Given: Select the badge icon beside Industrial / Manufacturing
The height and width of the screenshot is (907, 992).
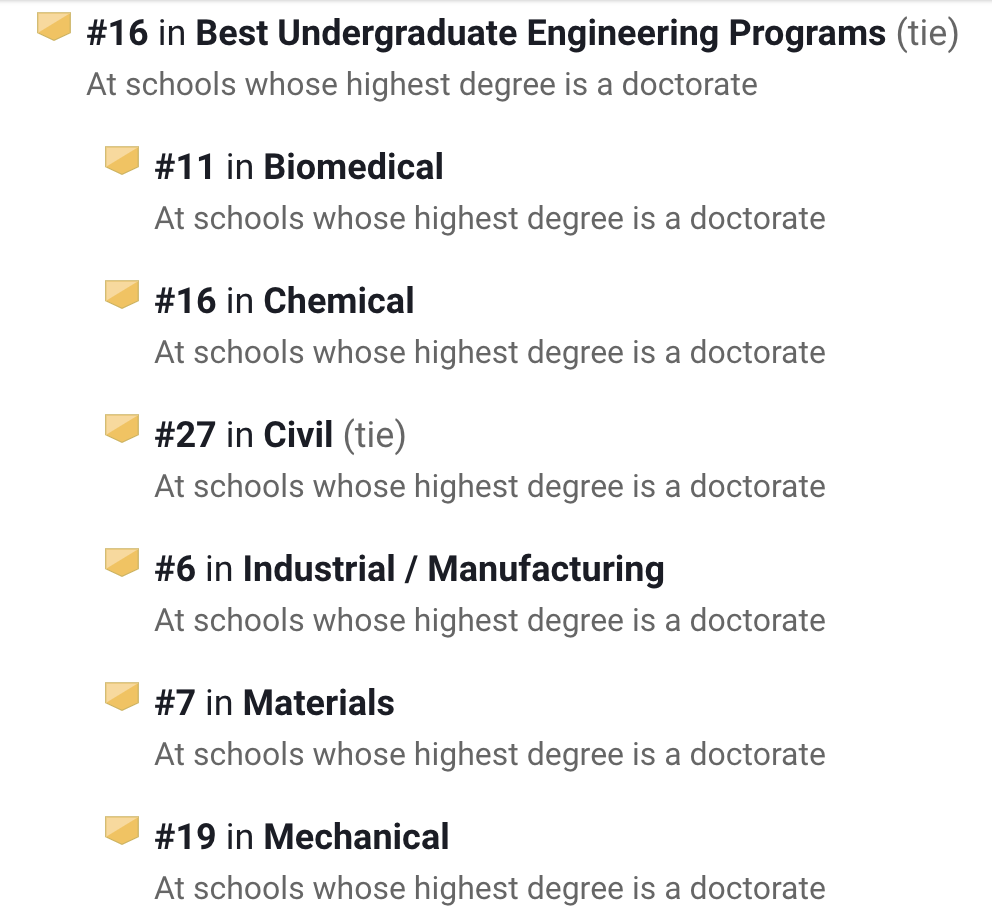Looking at the screenshot, I should [x=121, y=562].
